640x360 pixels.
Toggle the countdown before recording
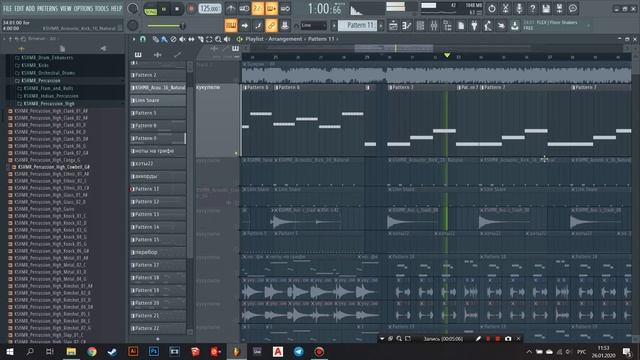point(258,9)
